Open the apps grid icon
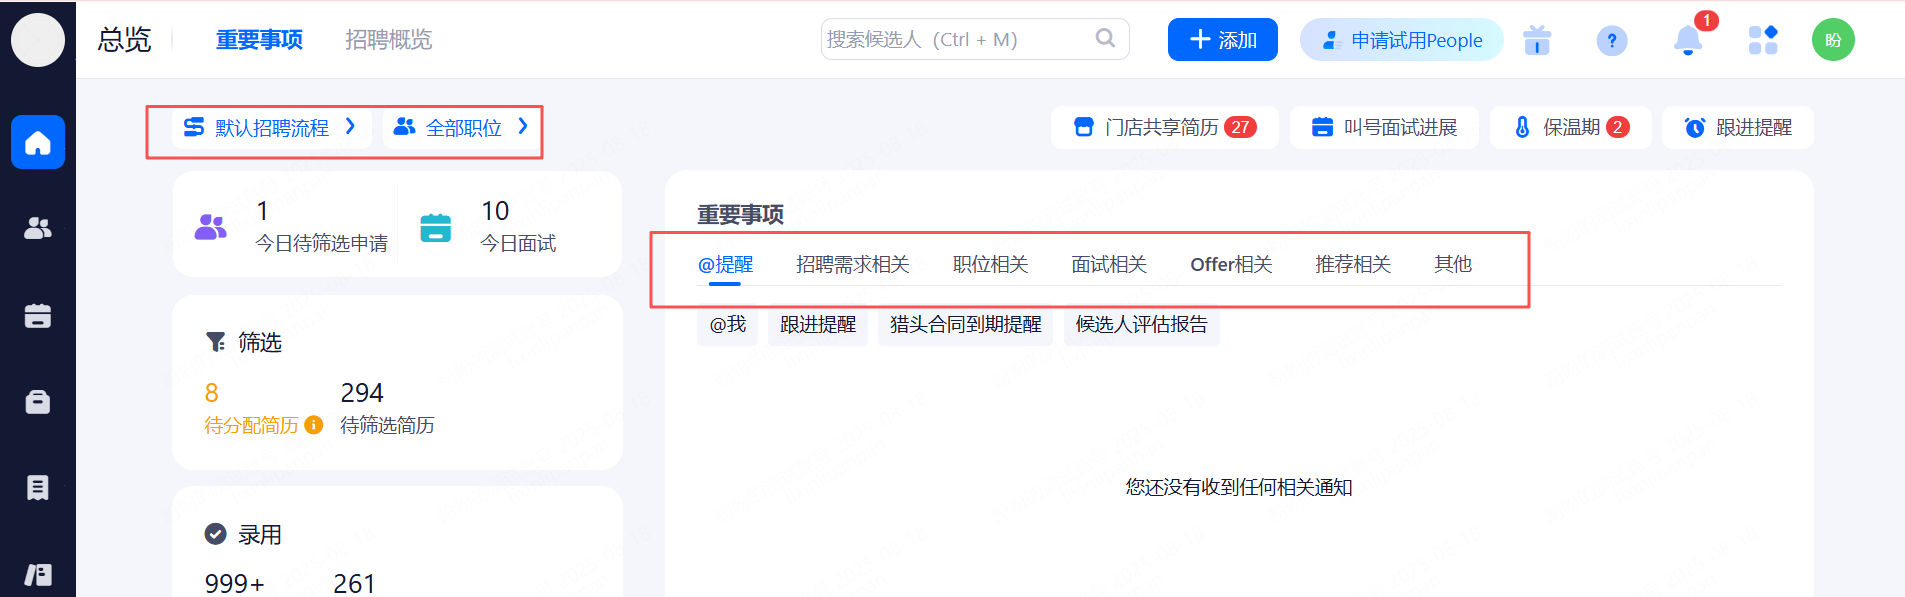The image size is (1905, 597). (x=1762, y=41)
